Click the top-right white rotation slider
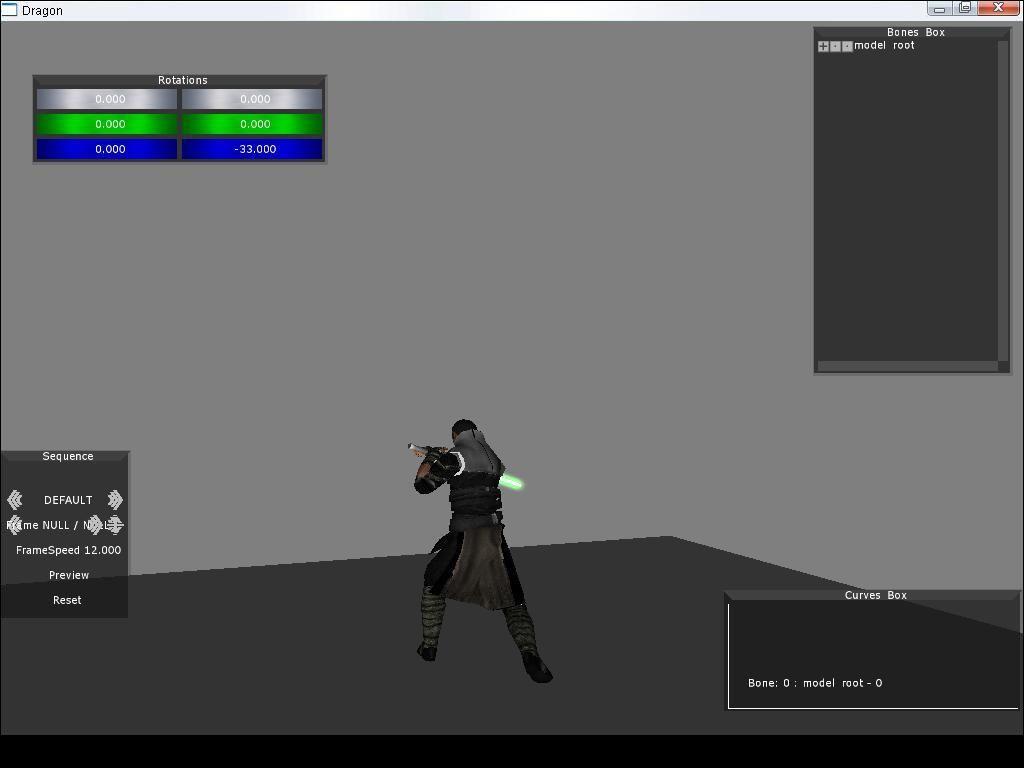 tap(252, 99)
